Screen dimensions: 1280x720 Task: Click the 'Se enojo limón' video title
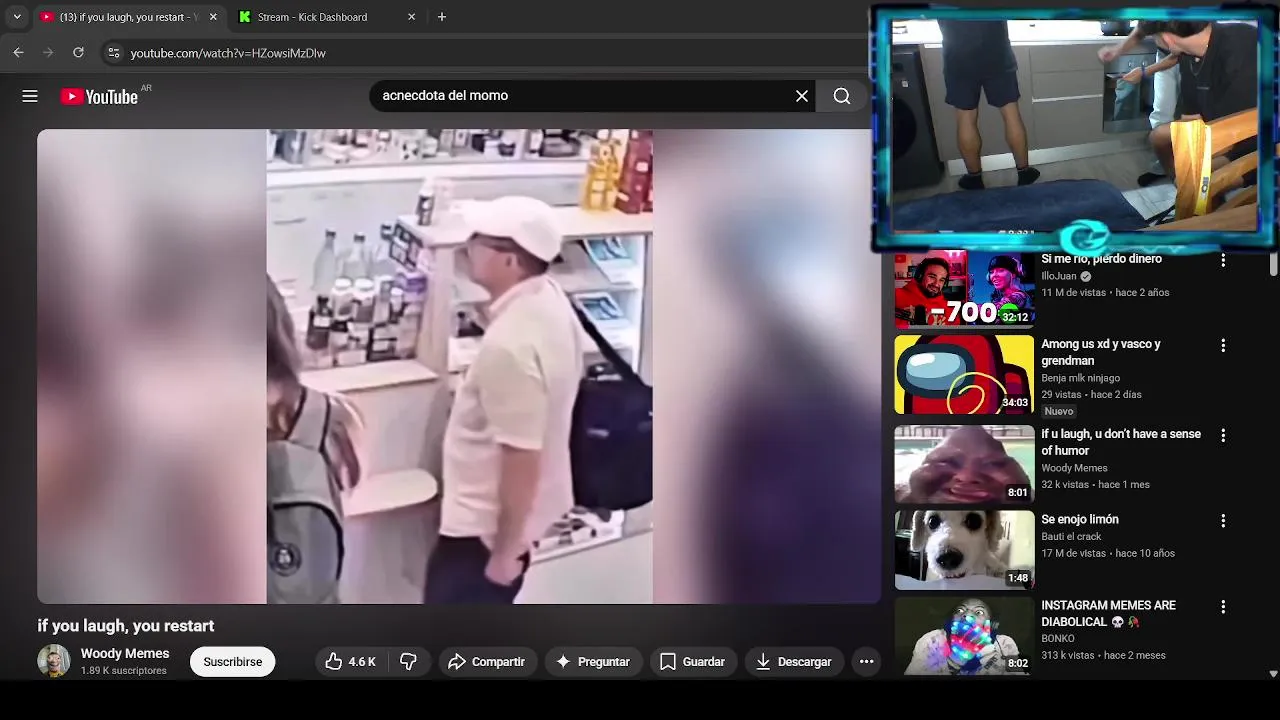1080,520
